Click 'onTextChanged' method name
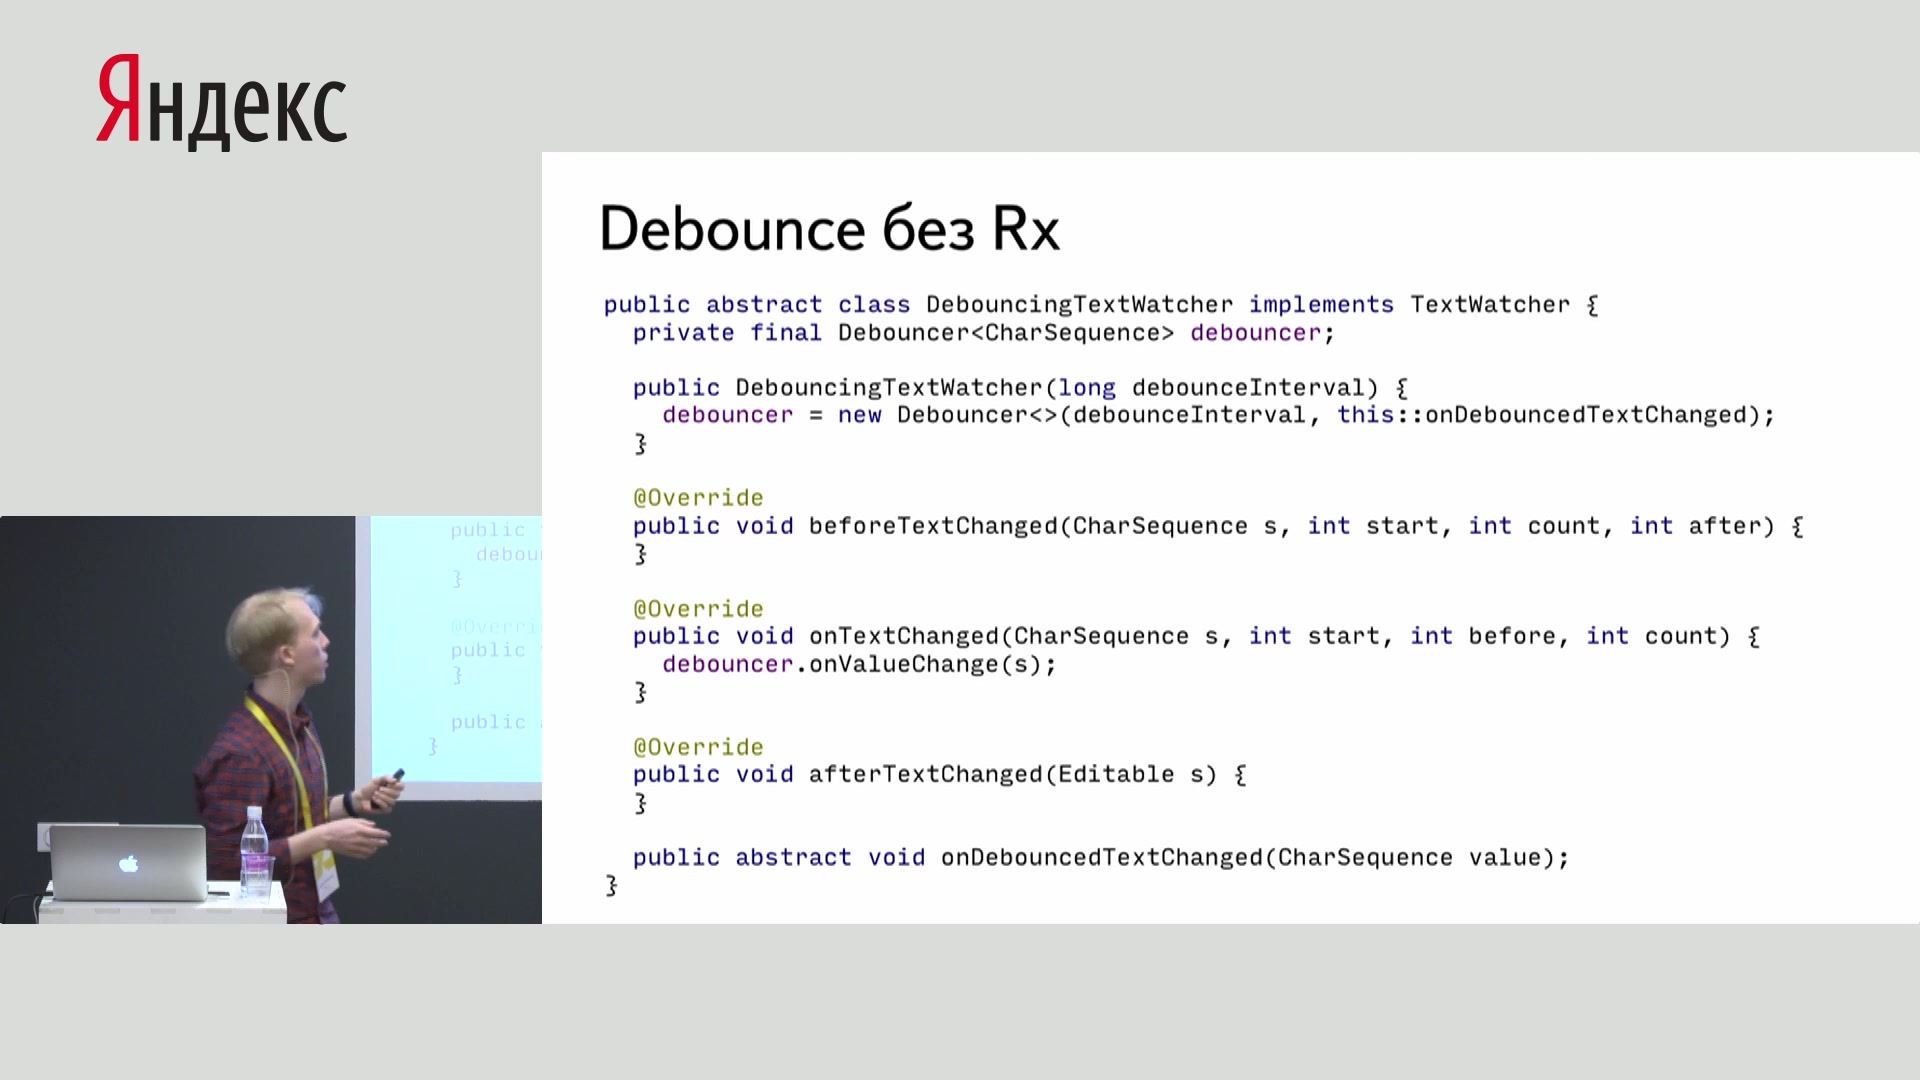This screenshot has width=1920, height=1080. [903, 636]
